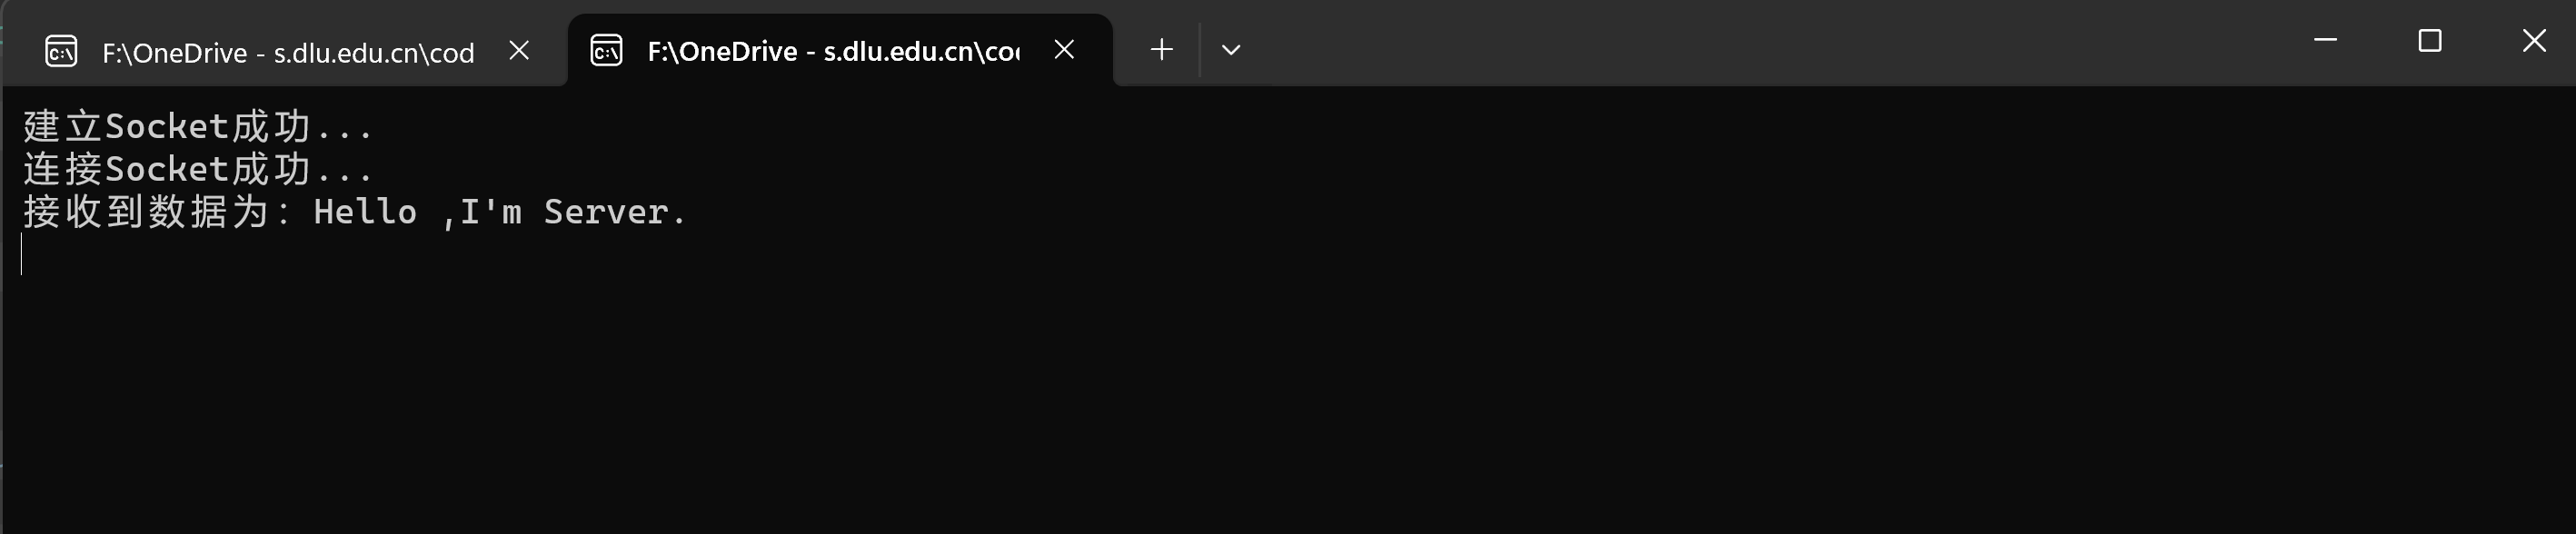Click the word "Socket" in the first output line
2576x534 pixels.
pos(167,126)
